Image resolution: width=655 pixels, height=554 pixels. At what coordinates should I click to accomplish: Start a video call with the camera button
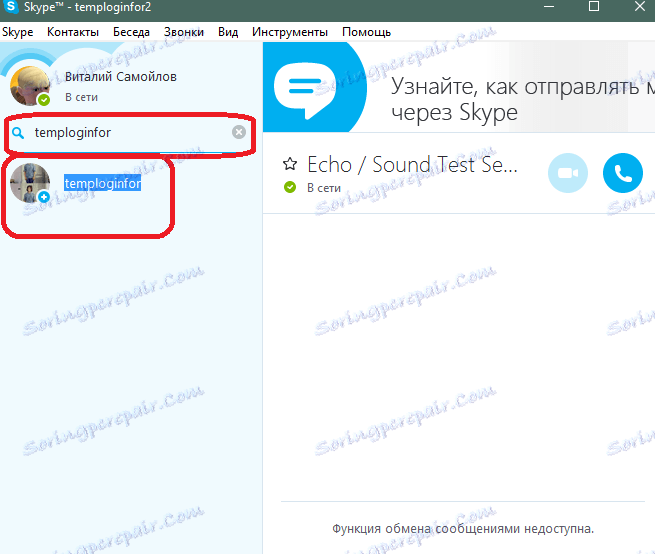(x=568, y=173)
